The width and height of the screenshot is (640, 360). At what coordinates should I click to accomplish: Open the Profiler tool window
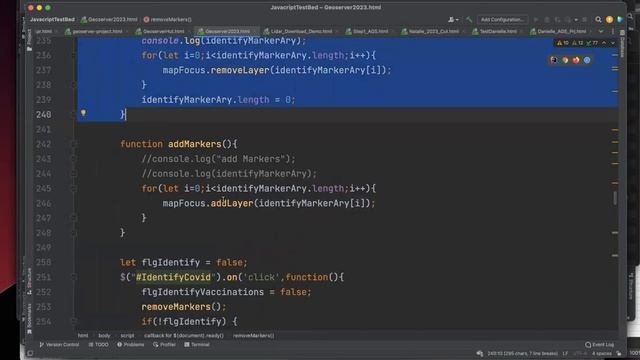pos(164,344)
